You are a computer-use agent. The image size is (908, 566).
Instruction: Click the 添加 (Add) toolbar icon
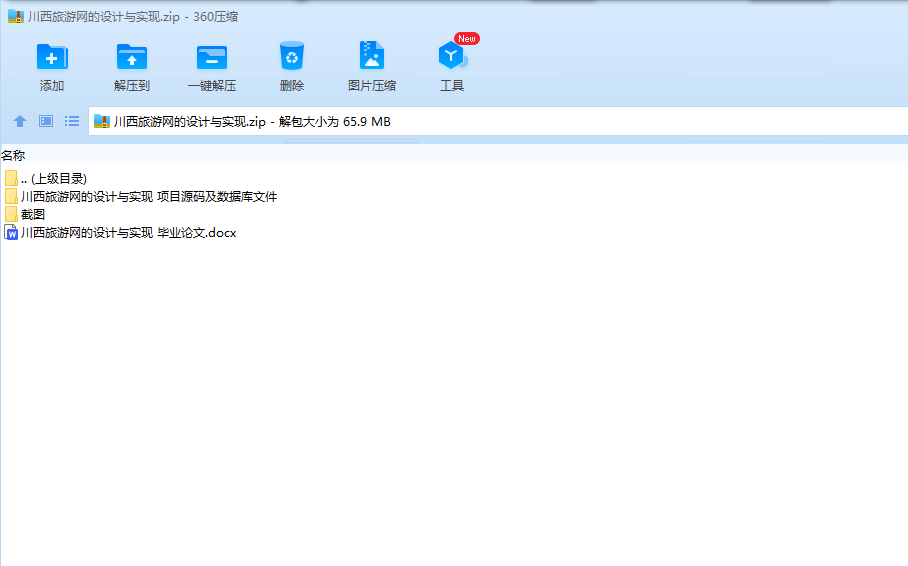click(x=52, y=57)
